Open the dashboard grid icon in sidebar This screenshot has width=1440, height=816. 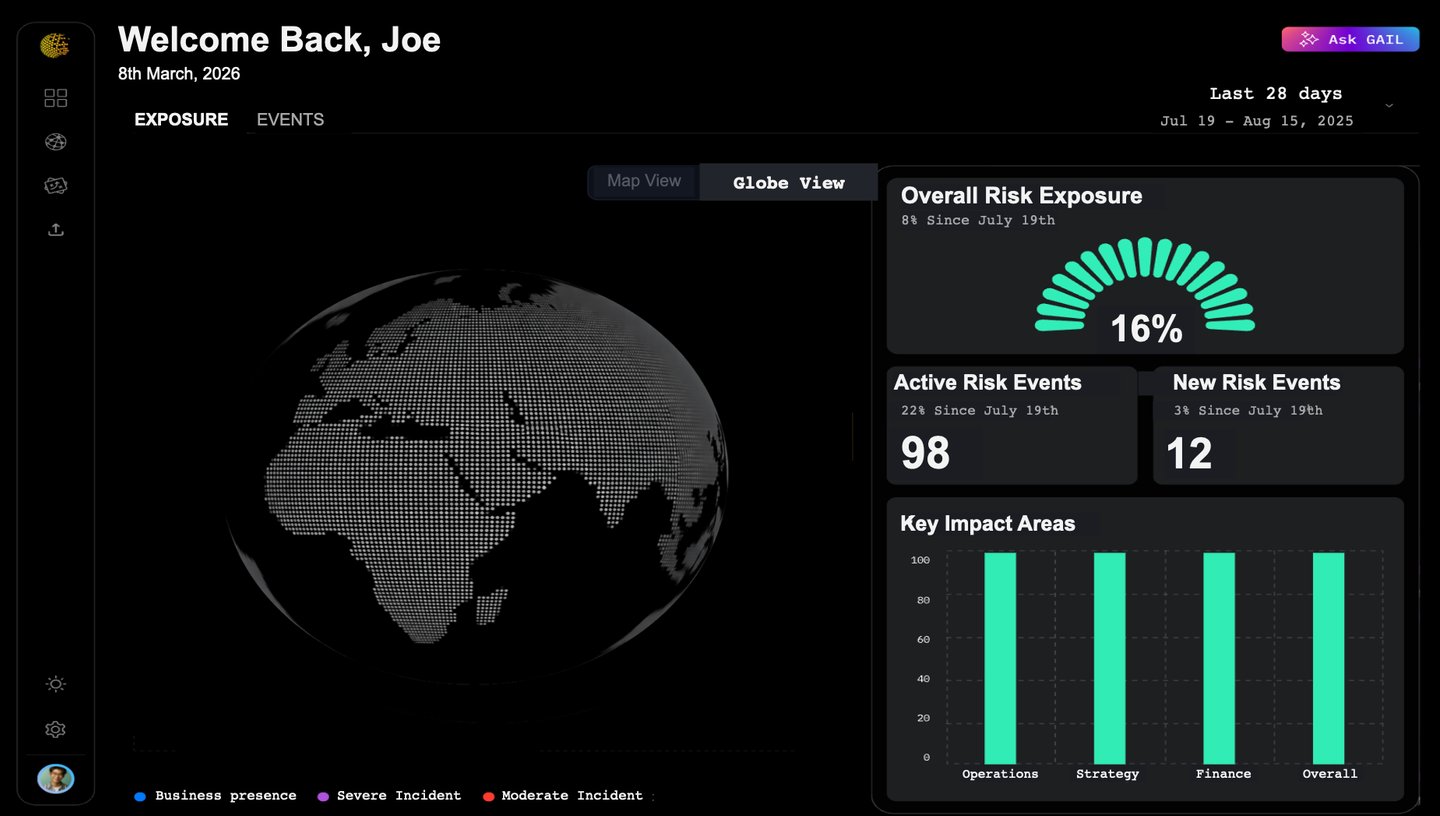pyautogui.click(x=56, y=98)
